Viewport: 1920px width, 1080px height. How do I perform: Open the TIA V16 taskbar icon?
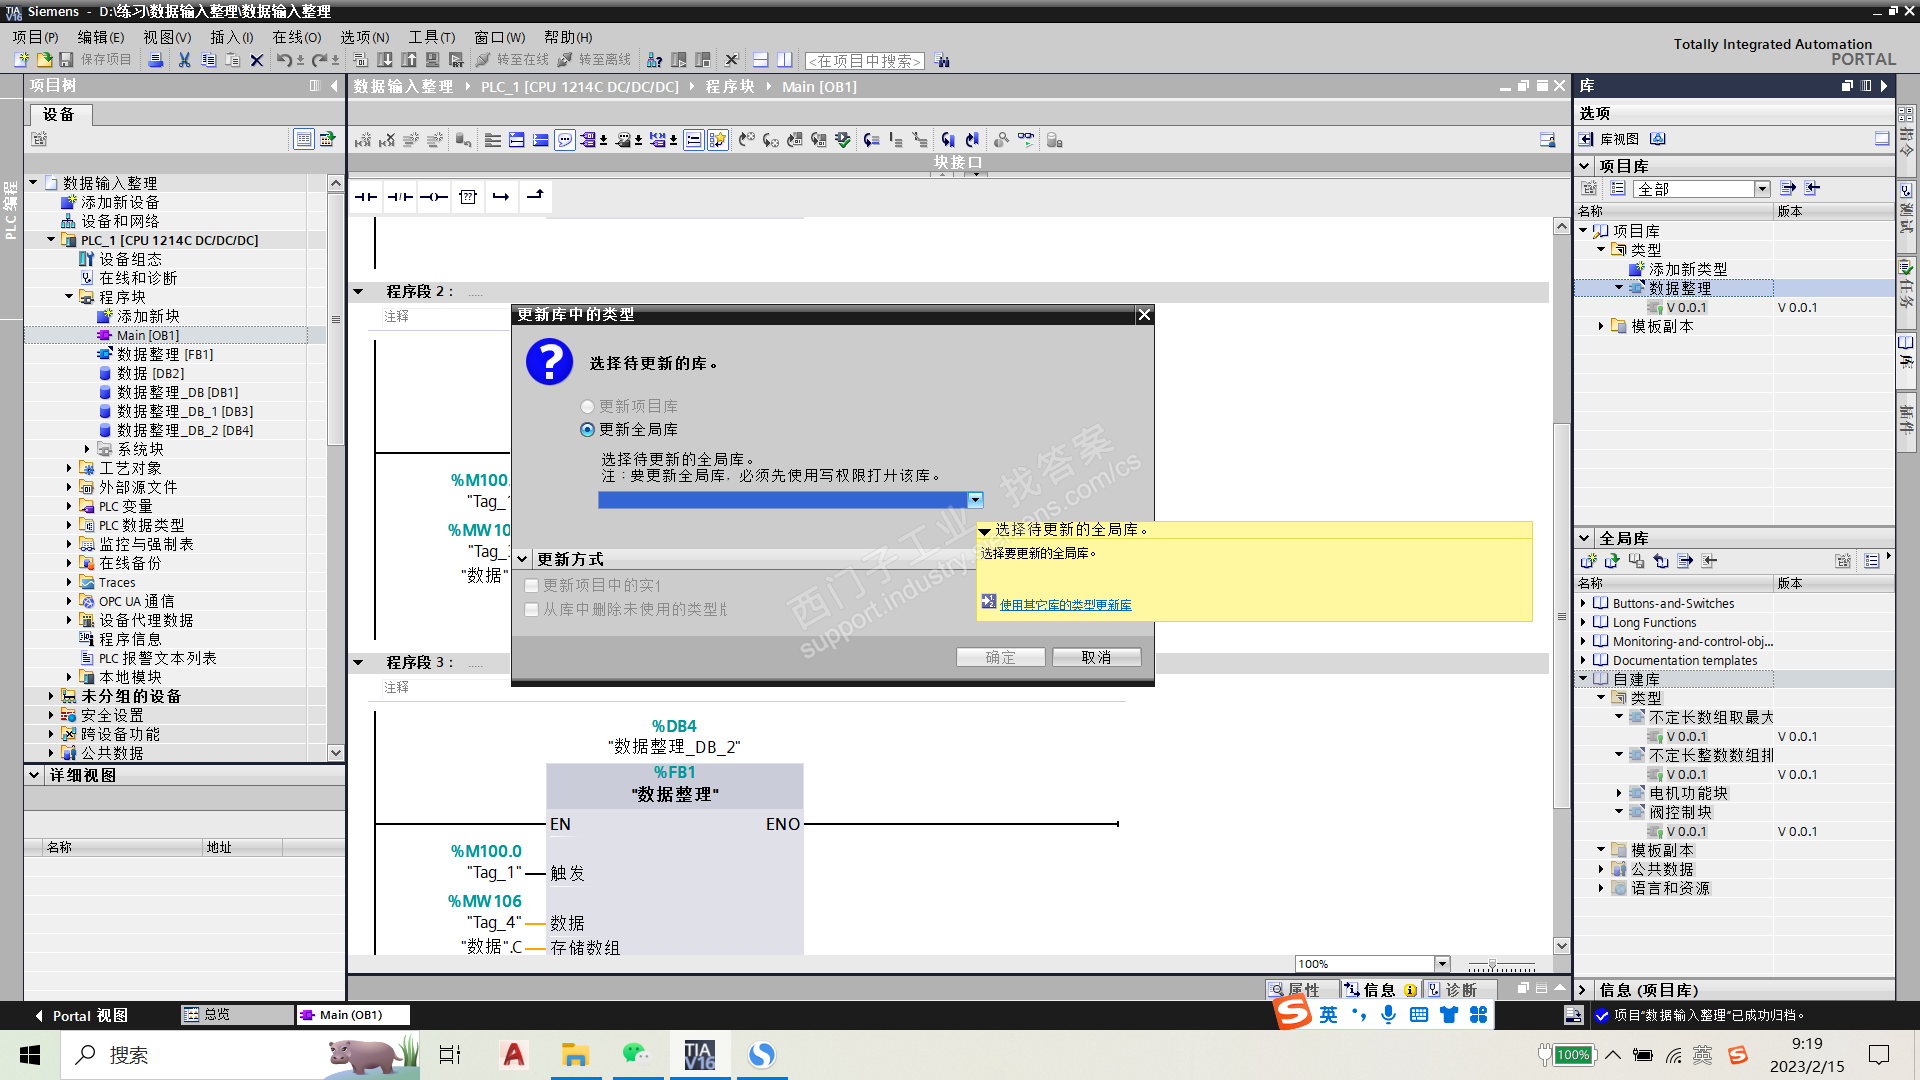(x=699, y=1055)
